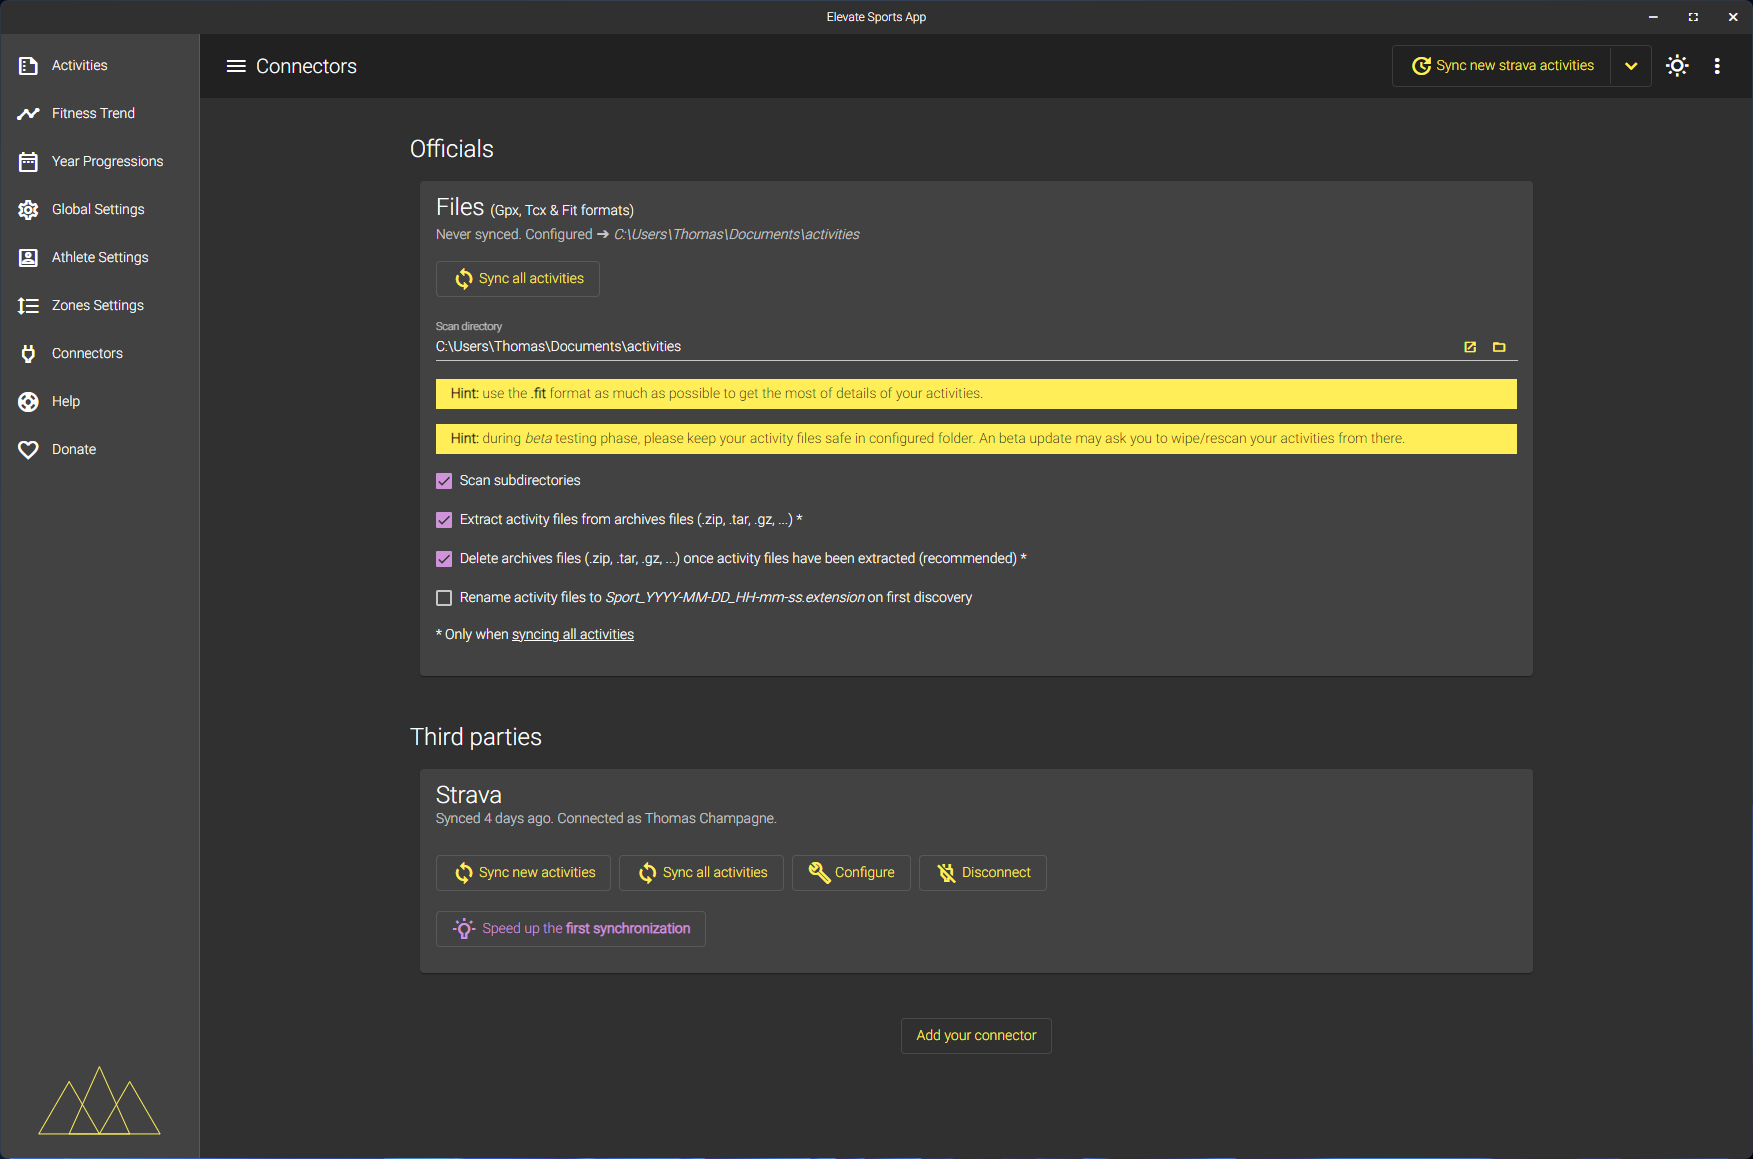Uncheck Delete archives files option
Screen dimensions: 1753x1159
(444, 559)
